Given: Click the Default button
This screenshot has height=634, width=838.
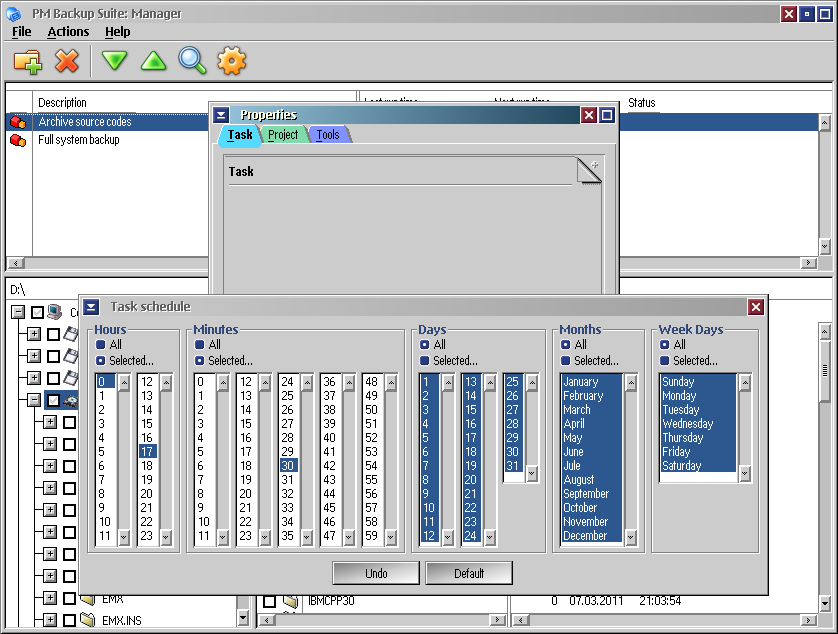Looking at the screenshot, I should click(469, 574).
